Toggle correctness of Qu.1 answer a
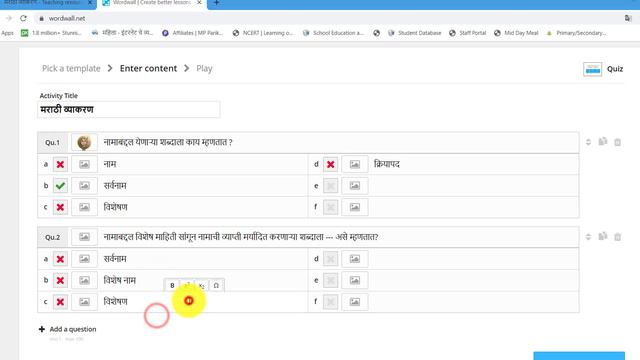Screen dimensions: 640x360 click(x=60, y=164)
